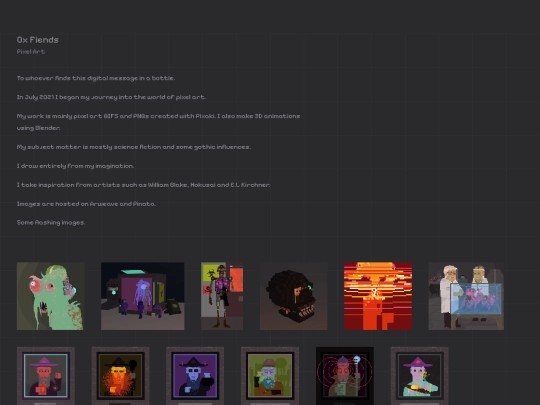Image resolution: width=540 pixels, height=405 pixels.
Task: Click the '0x Fiends' title text
Action: (x=38, y=40)
